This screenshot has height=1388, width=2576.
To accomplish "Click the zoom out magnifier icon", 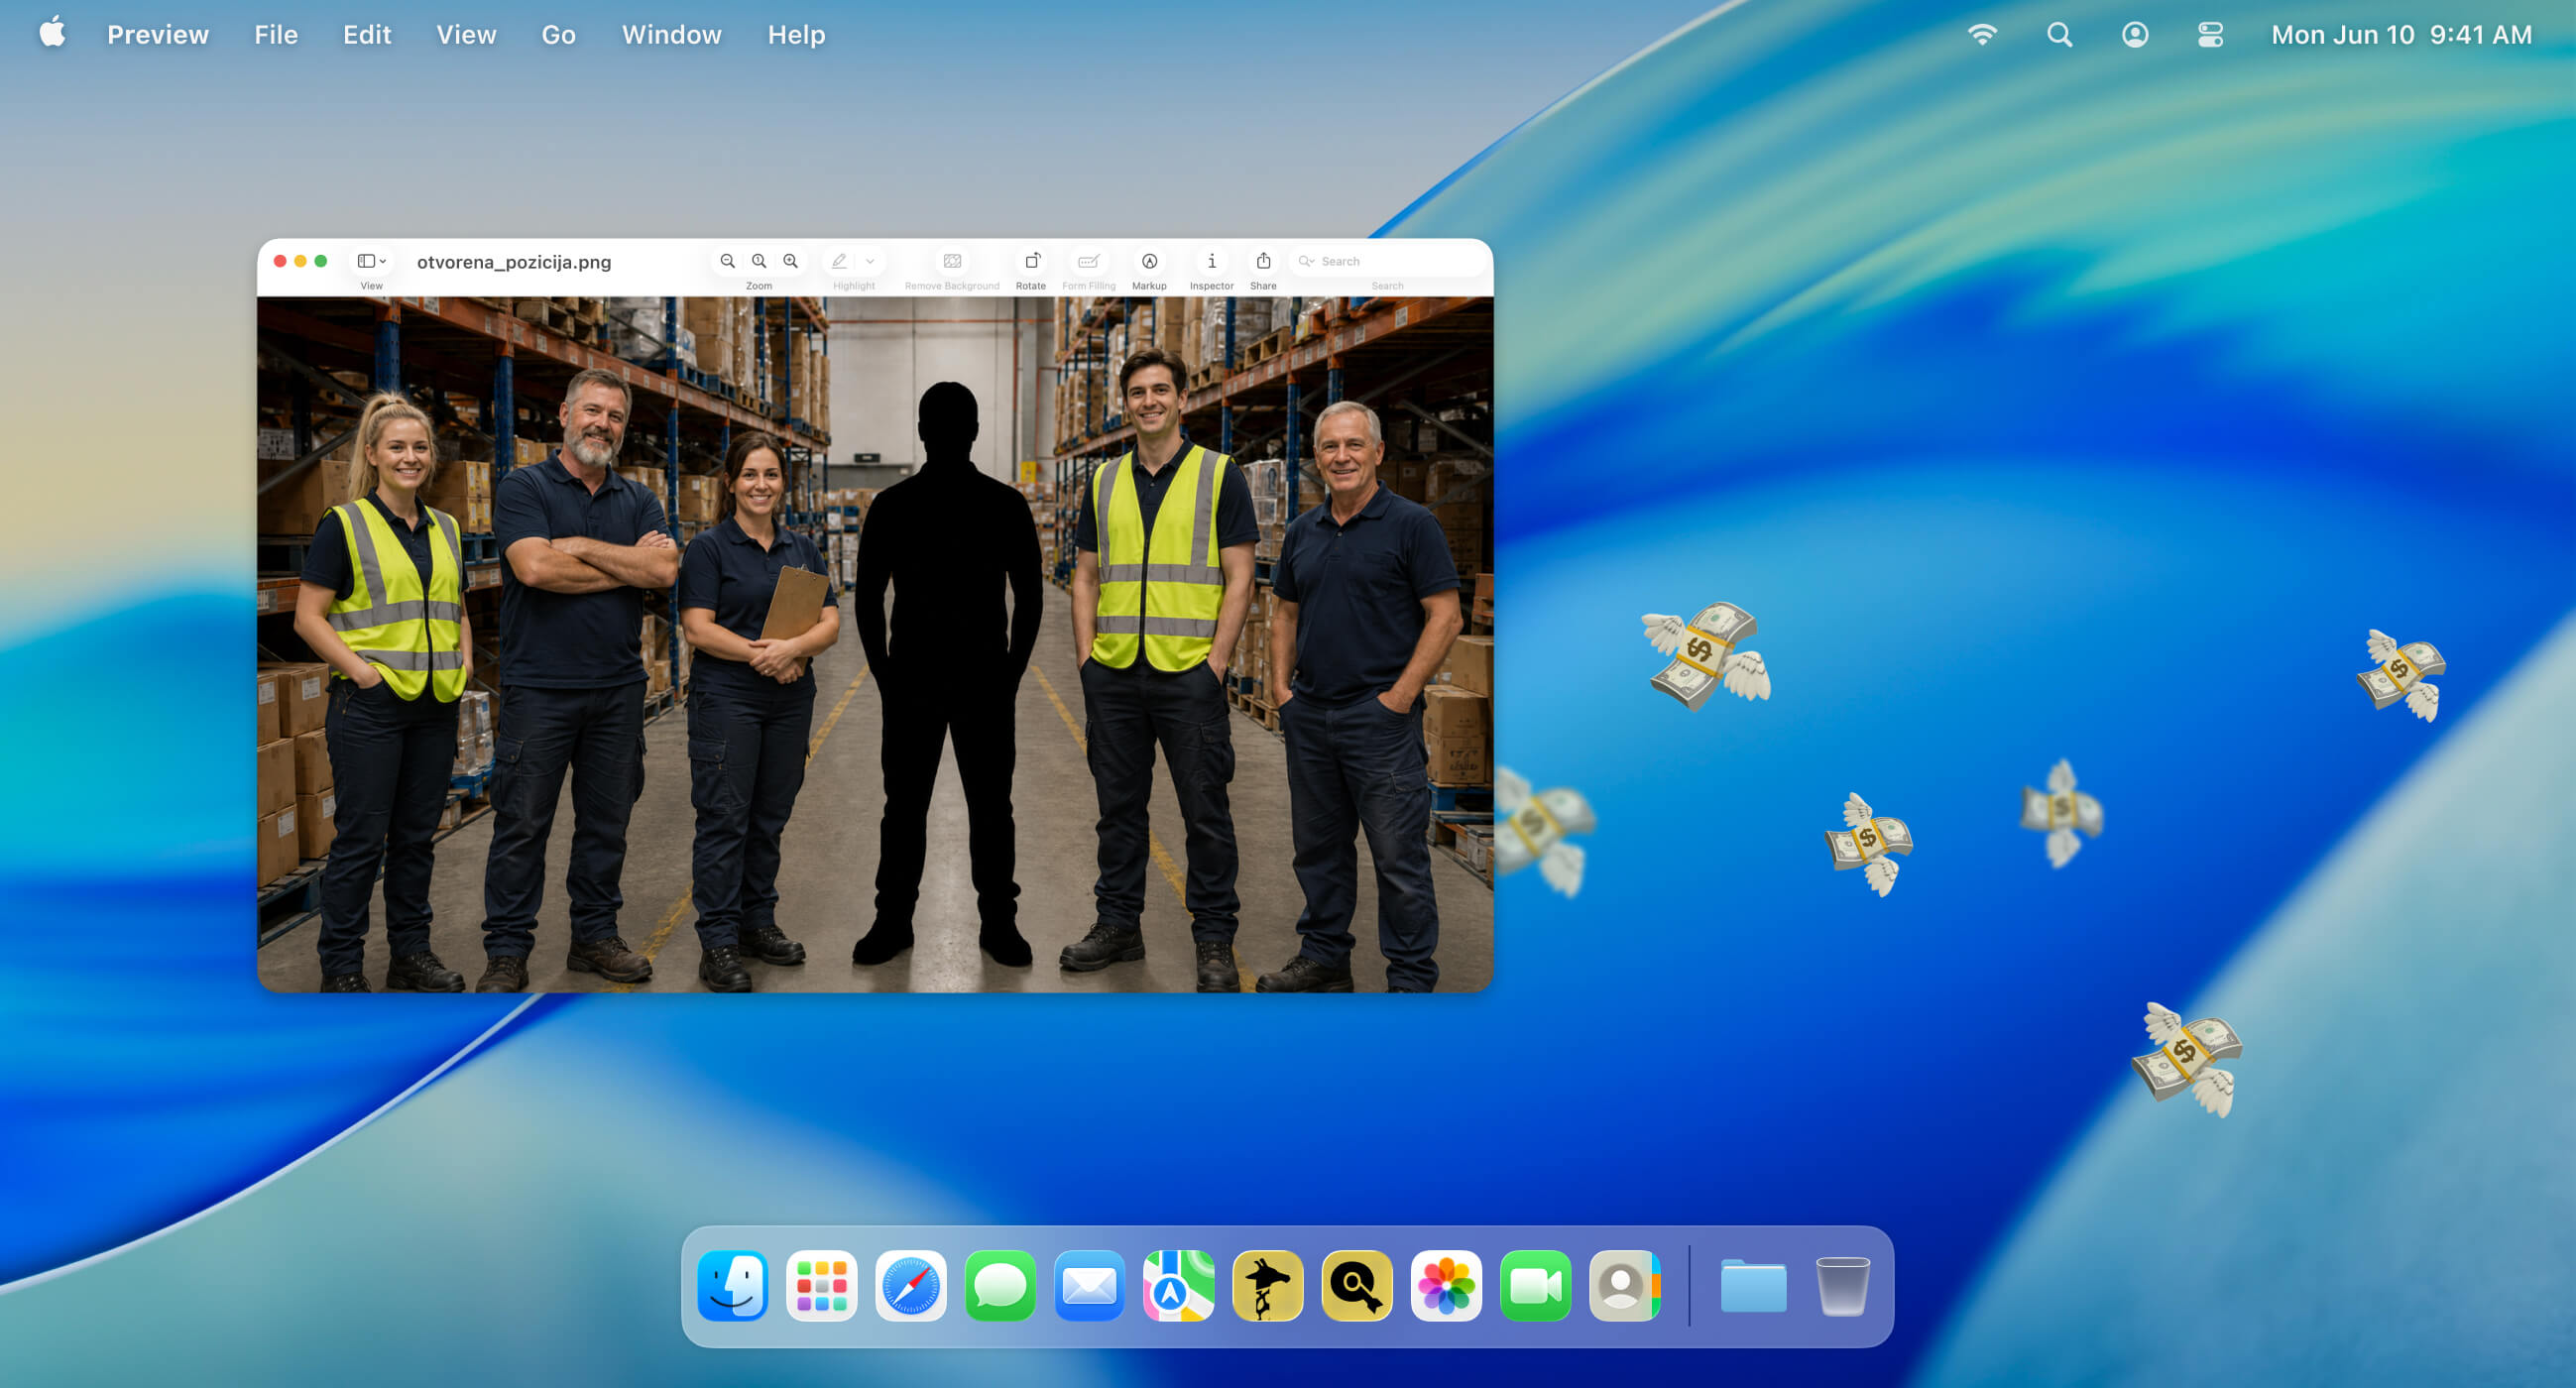I will [728, 261].
